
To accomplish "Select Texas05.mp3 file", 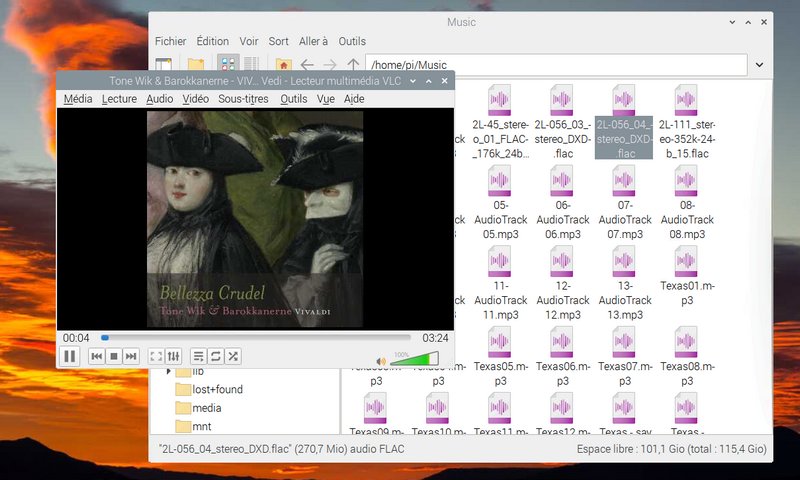I will (500, 357).
